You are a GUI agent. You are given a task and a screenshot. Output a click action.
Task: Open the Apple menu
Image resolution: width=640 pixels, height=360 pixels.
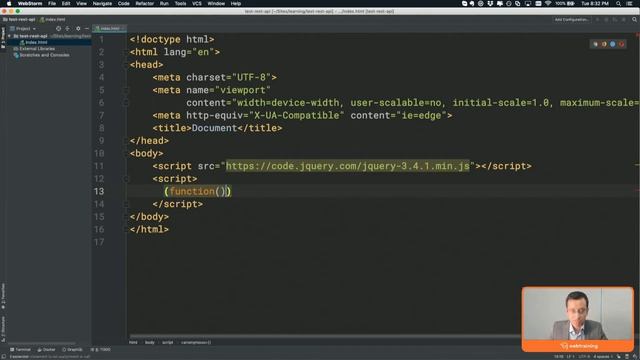click(9, 3)
